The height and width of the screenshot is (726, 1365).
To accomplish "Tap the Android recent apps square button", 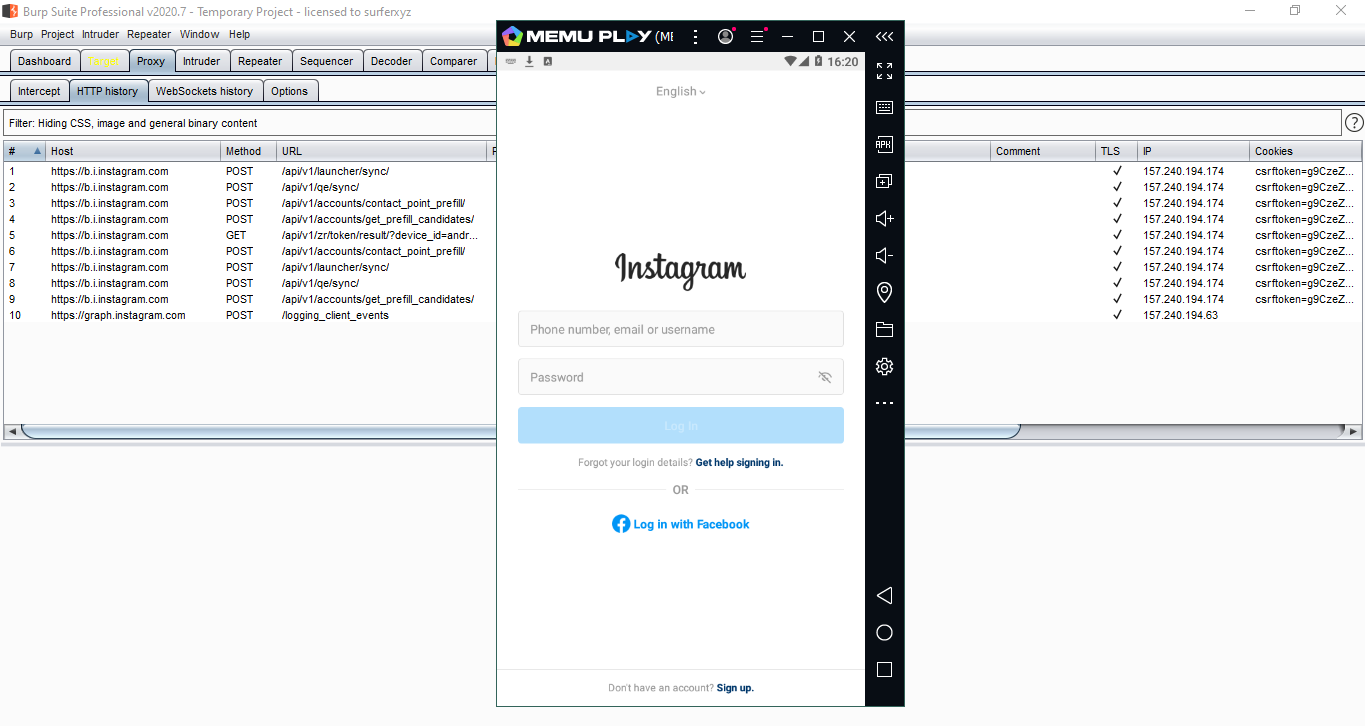I will click(884, 670).
